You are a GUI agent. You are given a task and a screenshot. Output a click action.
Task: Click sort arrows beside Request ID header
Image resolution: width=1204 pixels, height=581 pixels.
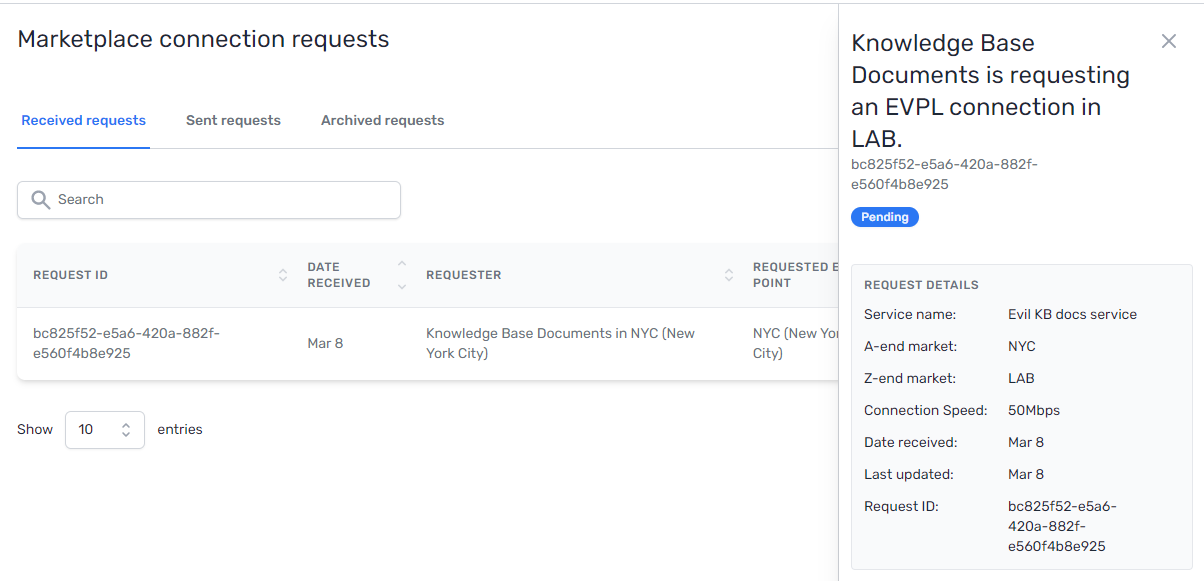[283, 275]
